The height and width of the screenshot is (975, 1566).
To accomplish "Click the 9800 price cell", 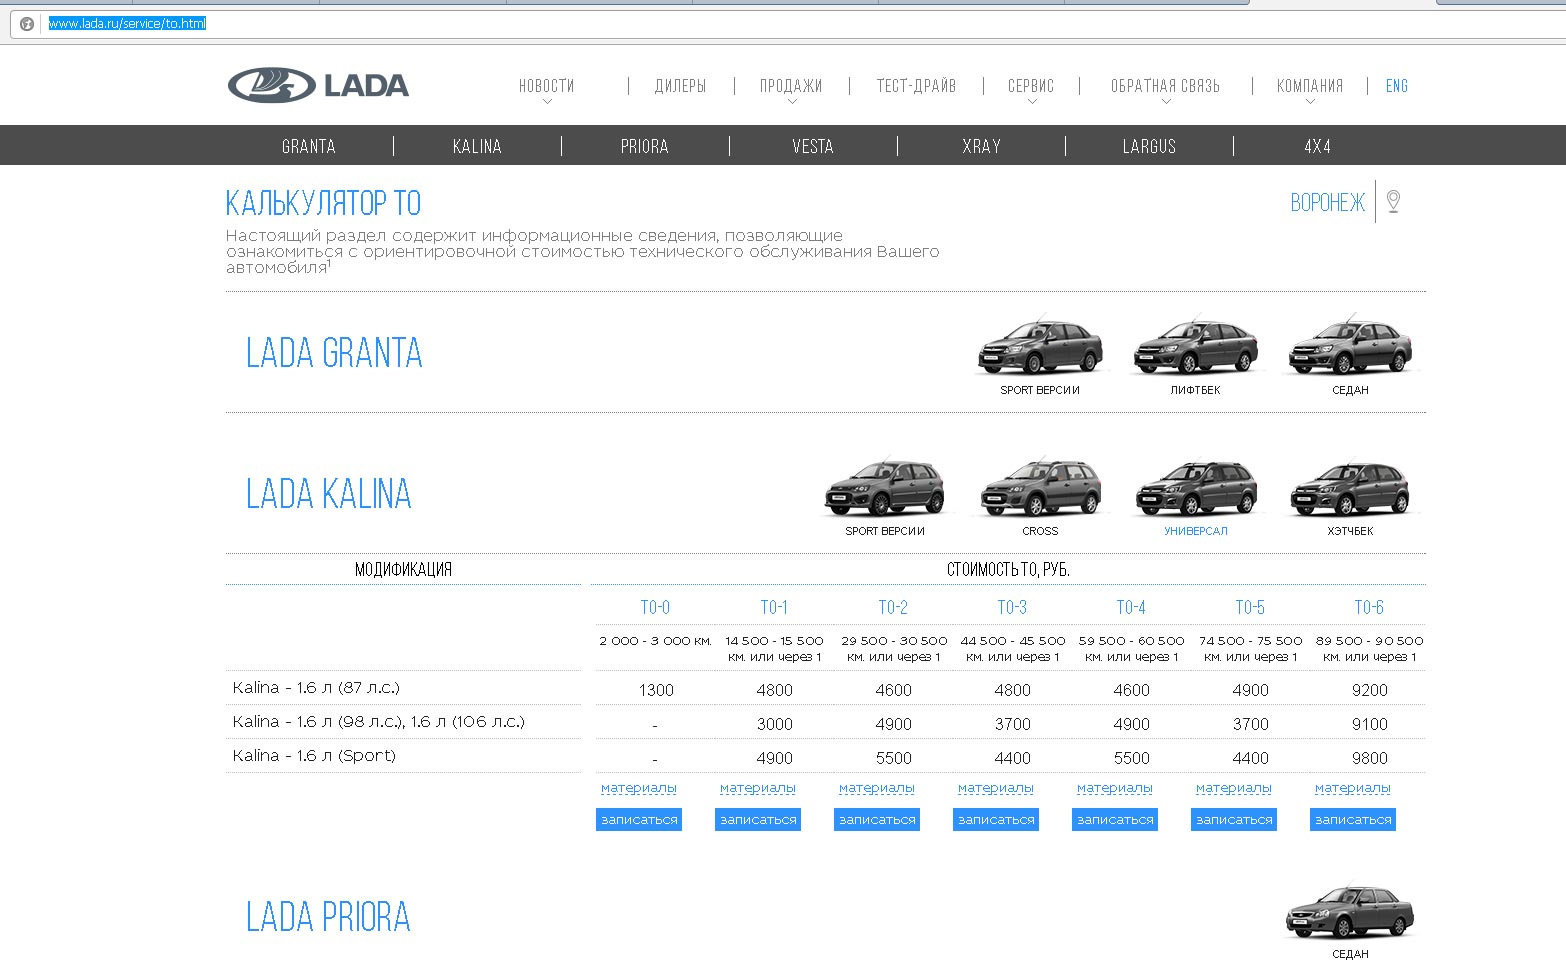I will click(1369, 758).
